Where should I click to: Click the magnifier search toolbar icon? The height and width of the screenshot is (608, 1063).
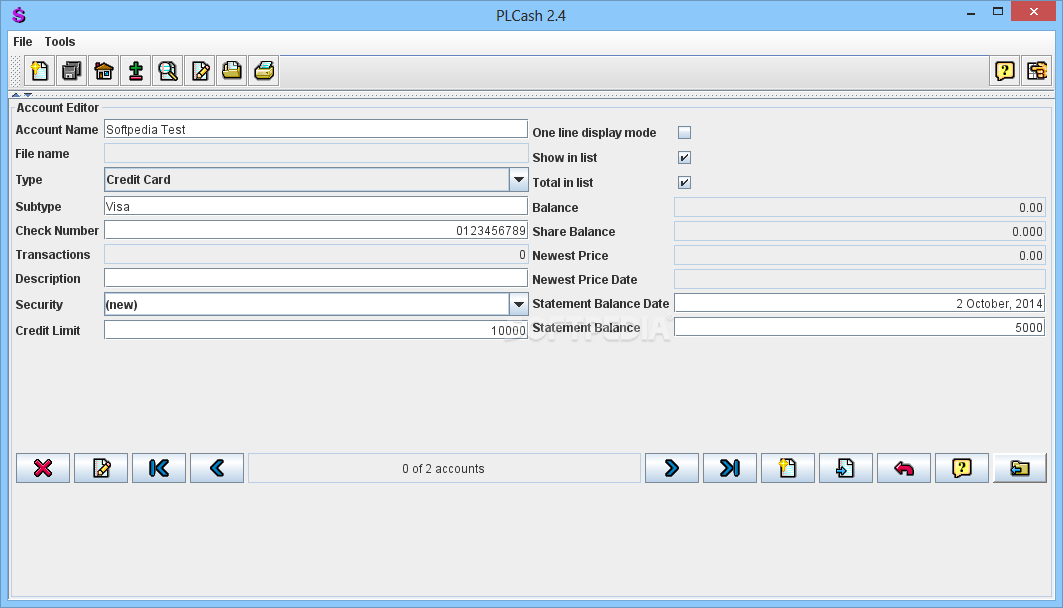click(167, 70)
